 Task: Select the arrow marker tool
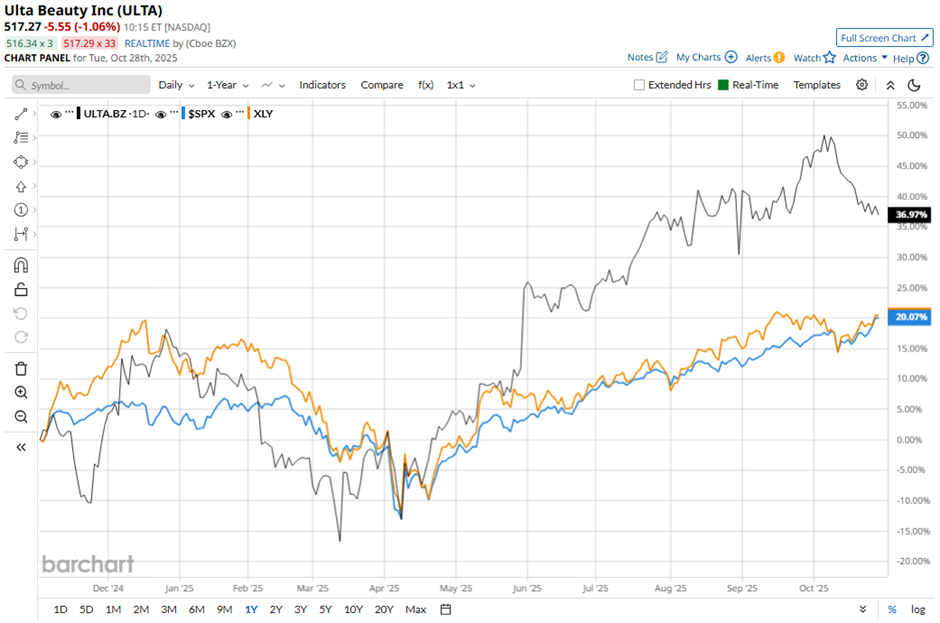tap(20, 186)
